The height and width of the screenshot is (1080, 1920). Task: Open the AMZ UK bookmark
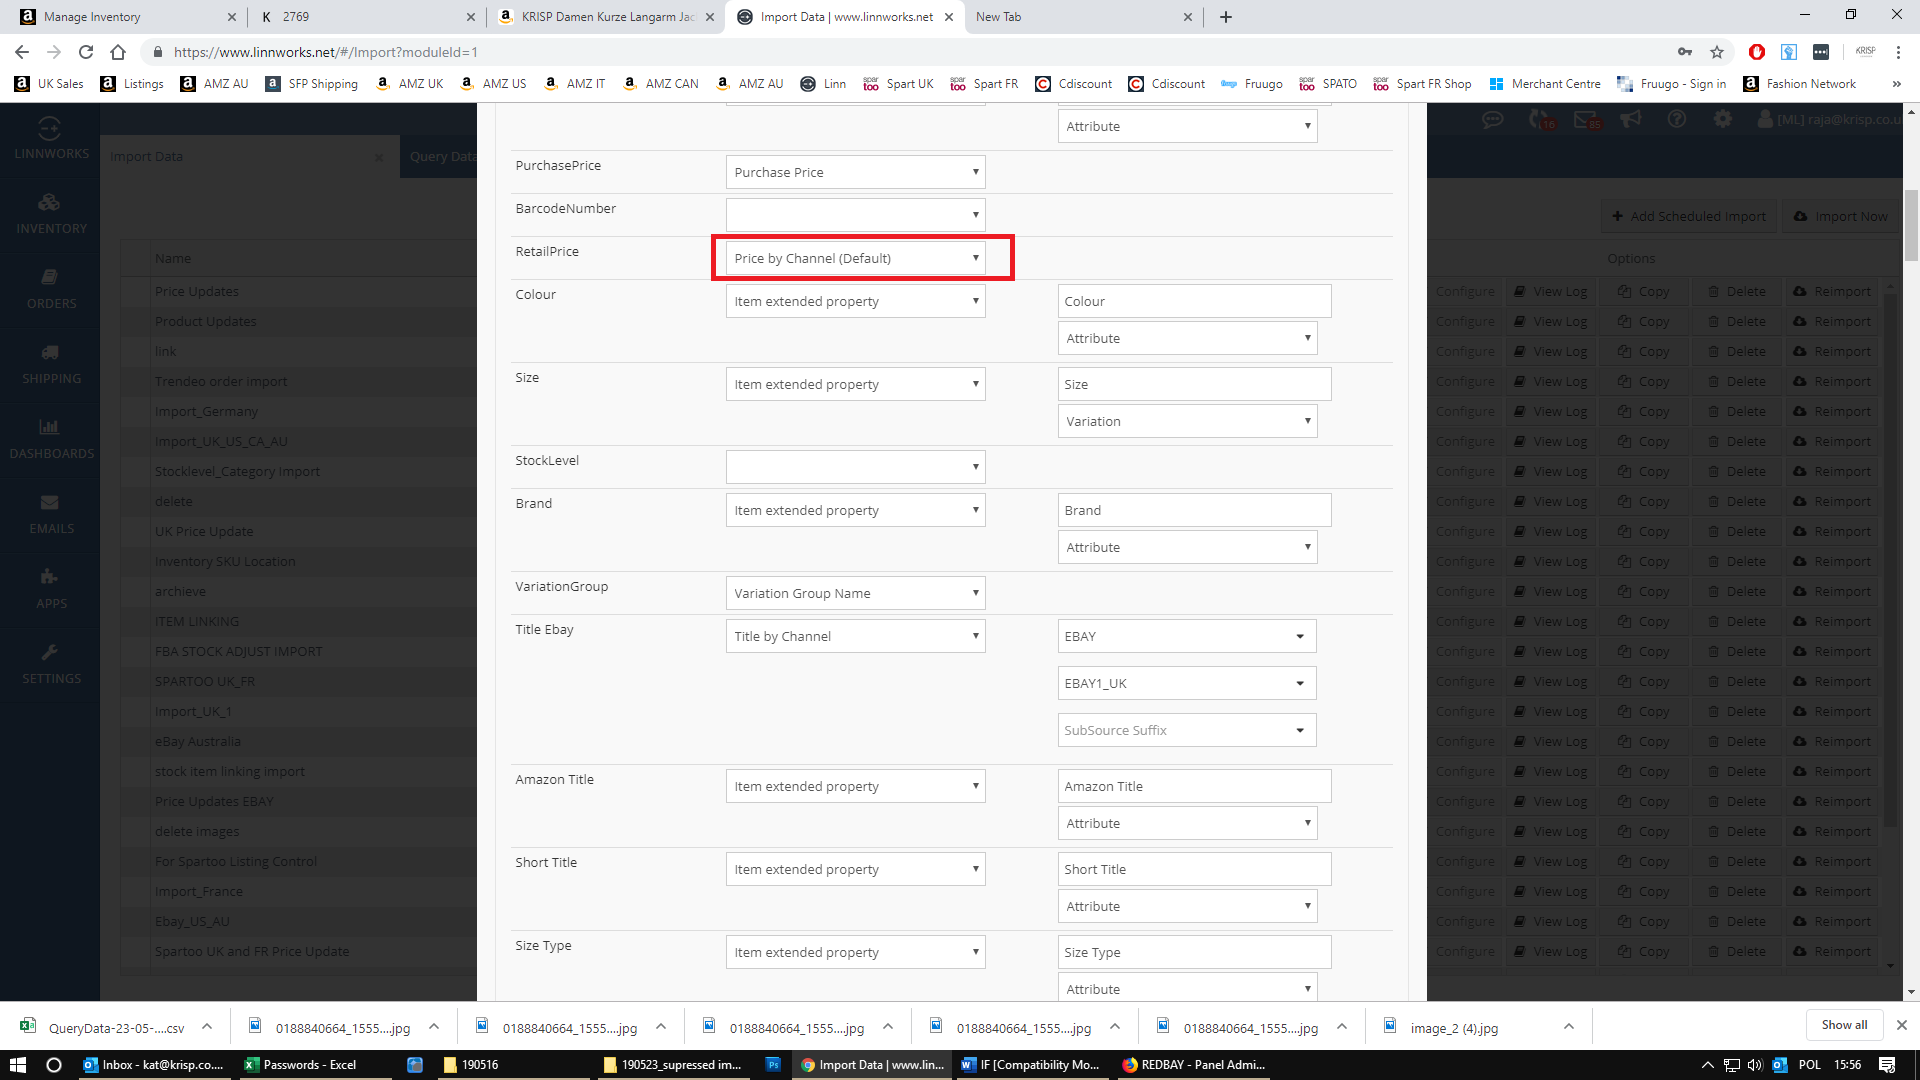click(410, 84)
